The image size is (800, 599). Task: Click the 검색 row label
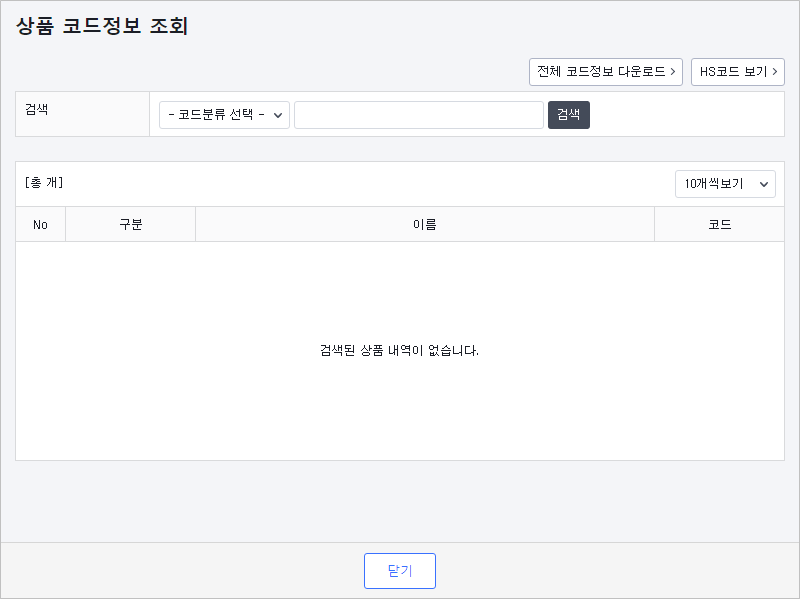[x=37, y=109]
